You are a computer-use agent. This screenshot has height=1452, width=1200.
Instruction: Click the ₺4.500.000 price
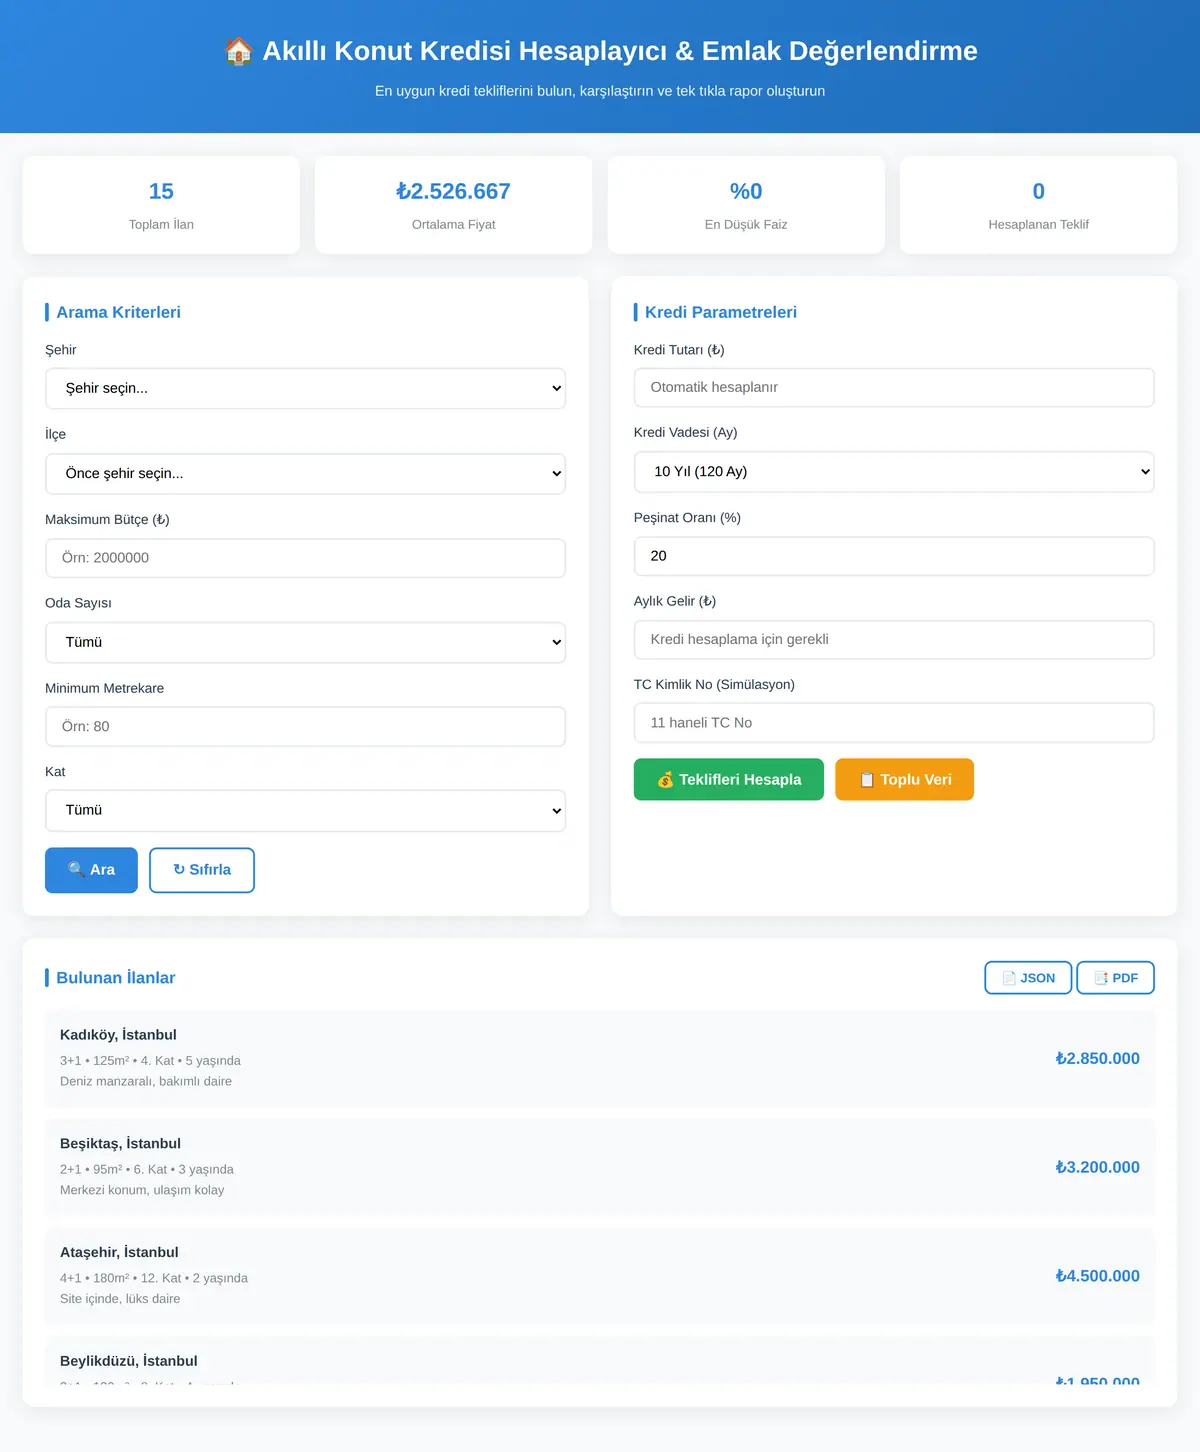pos(1097,1276)
